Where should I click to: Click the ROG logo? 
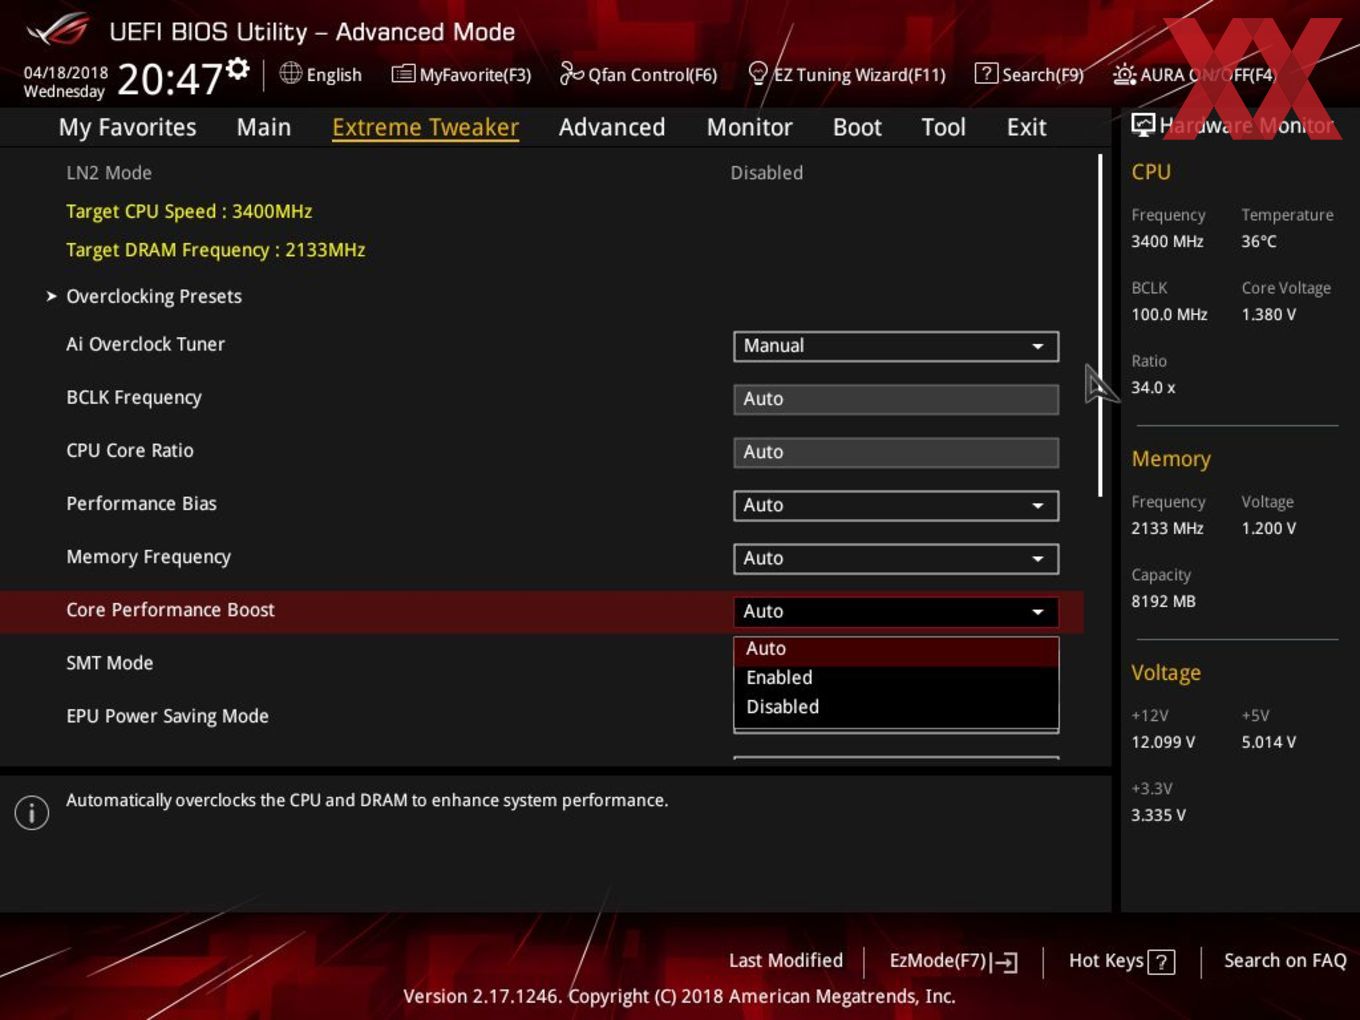(58, 30)
